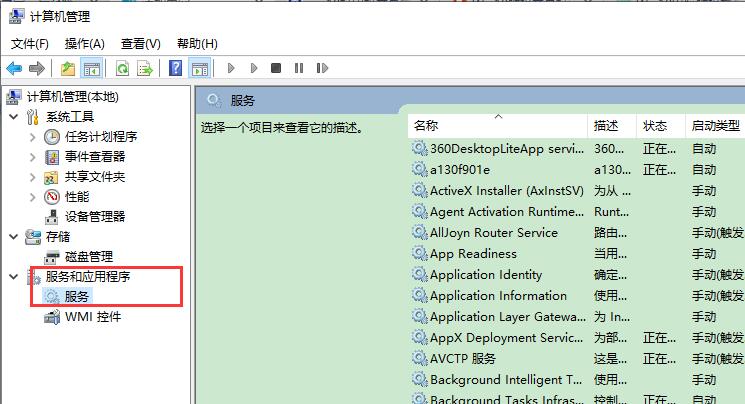Viewport: 745px width, 404px height.
Task: Expand the 事件查看器 node arrow
Action: click(32, 157)
